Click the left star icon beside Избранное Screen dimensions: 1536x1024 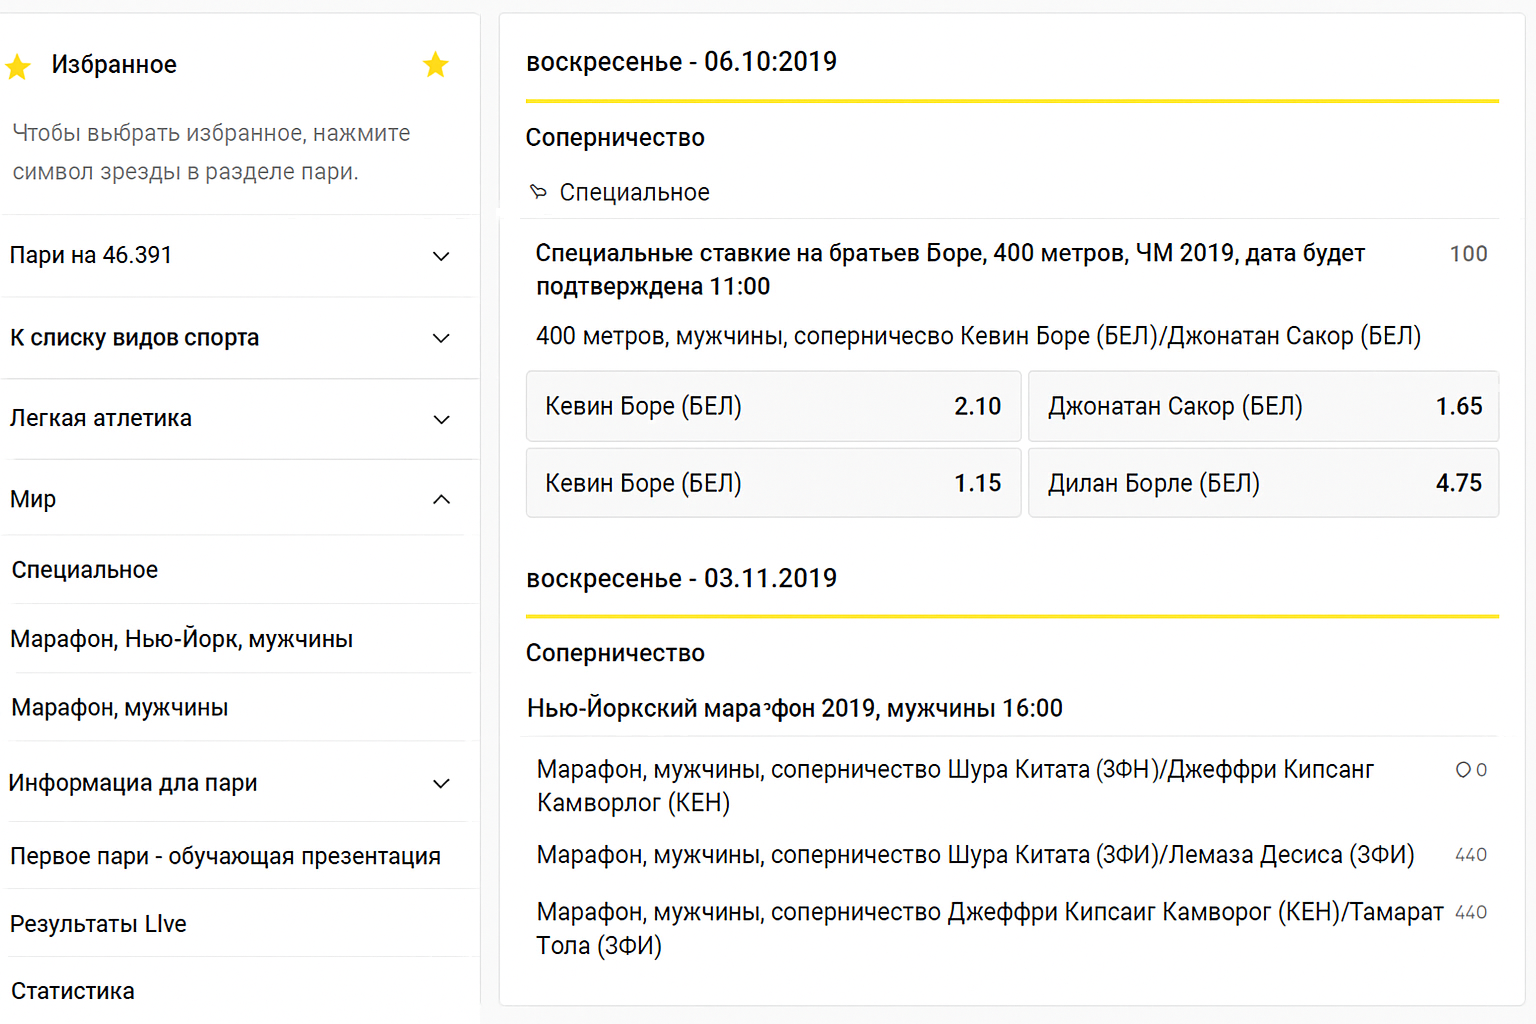click(18, 67)
